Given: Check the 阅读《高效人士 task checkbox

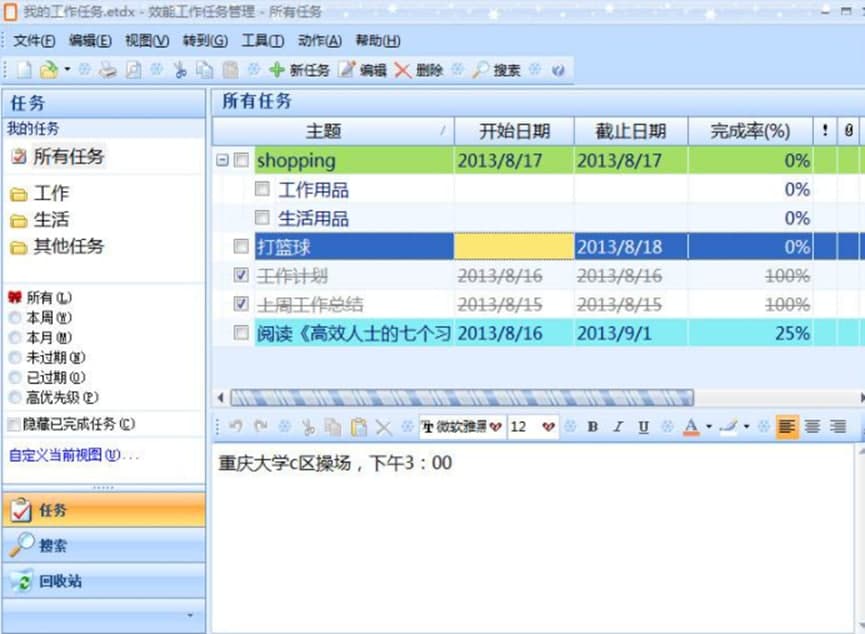Looking at the screenshot, I should pos(241,332).
